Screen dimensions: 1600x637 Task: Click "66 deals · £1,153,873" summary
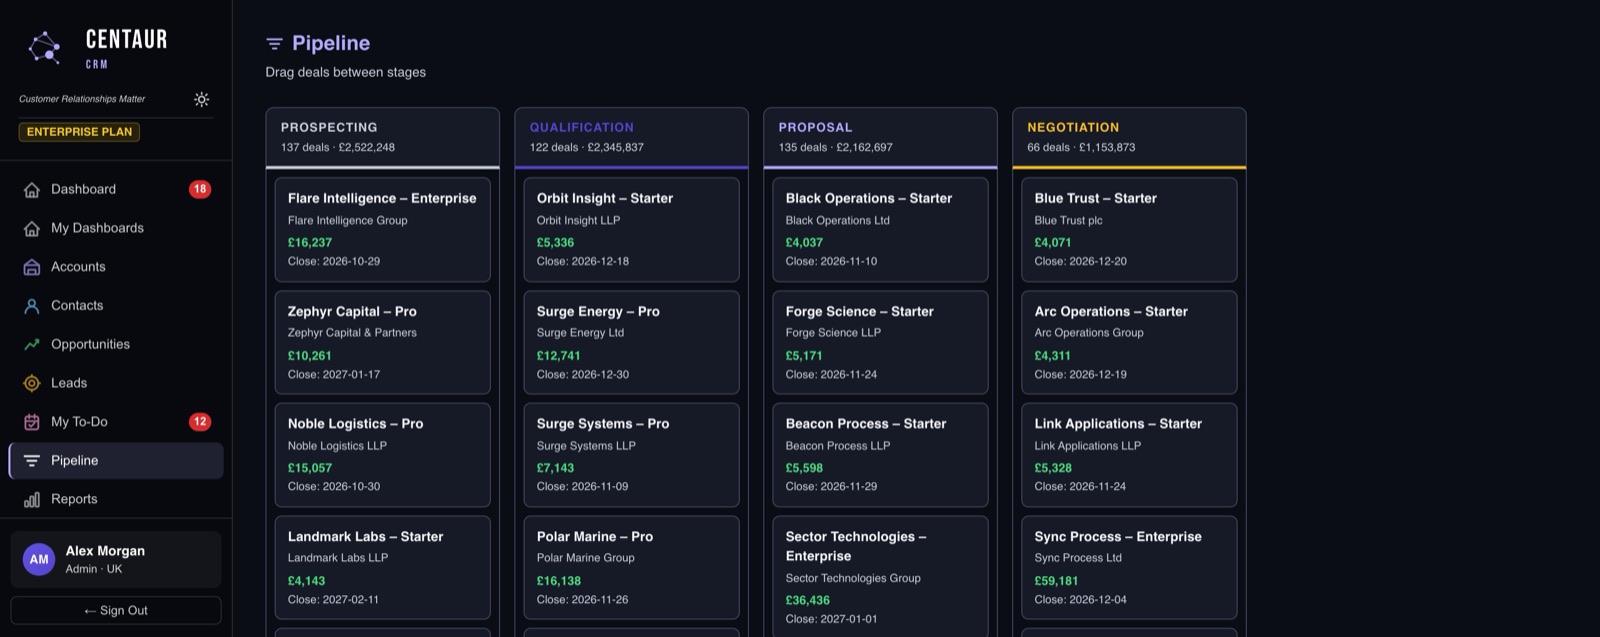click(x=1081, y=147)
